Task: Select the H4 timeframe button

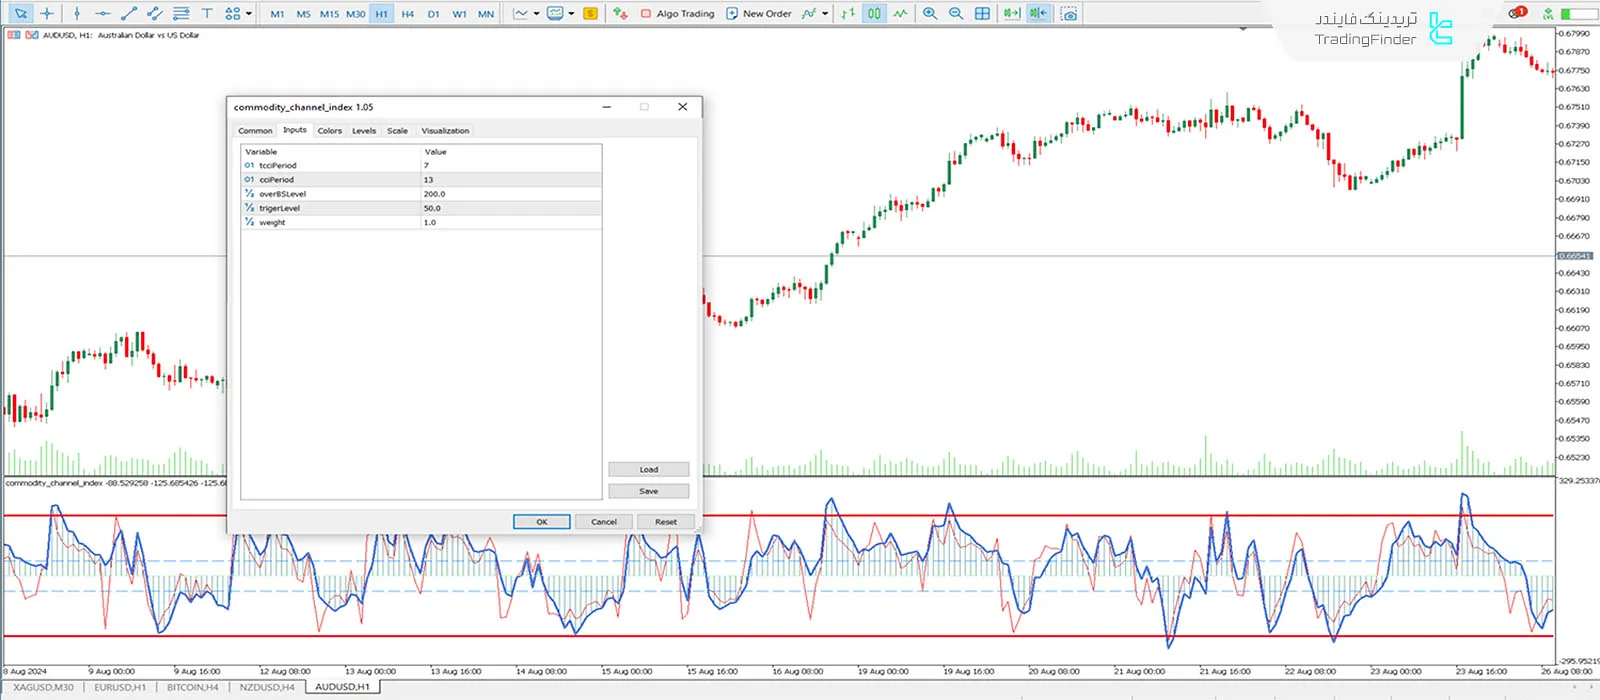Action: tap(407, 14)
